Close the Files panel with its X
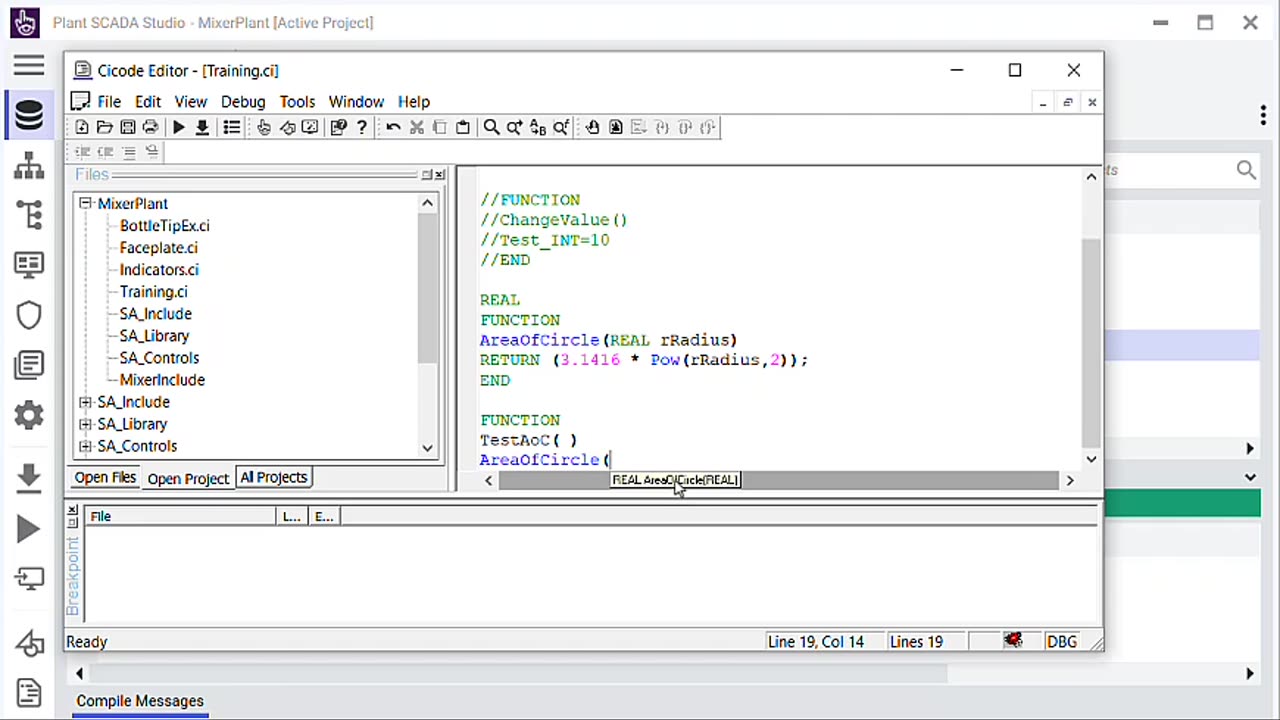Screen dimensions: 1280x720 439,175
